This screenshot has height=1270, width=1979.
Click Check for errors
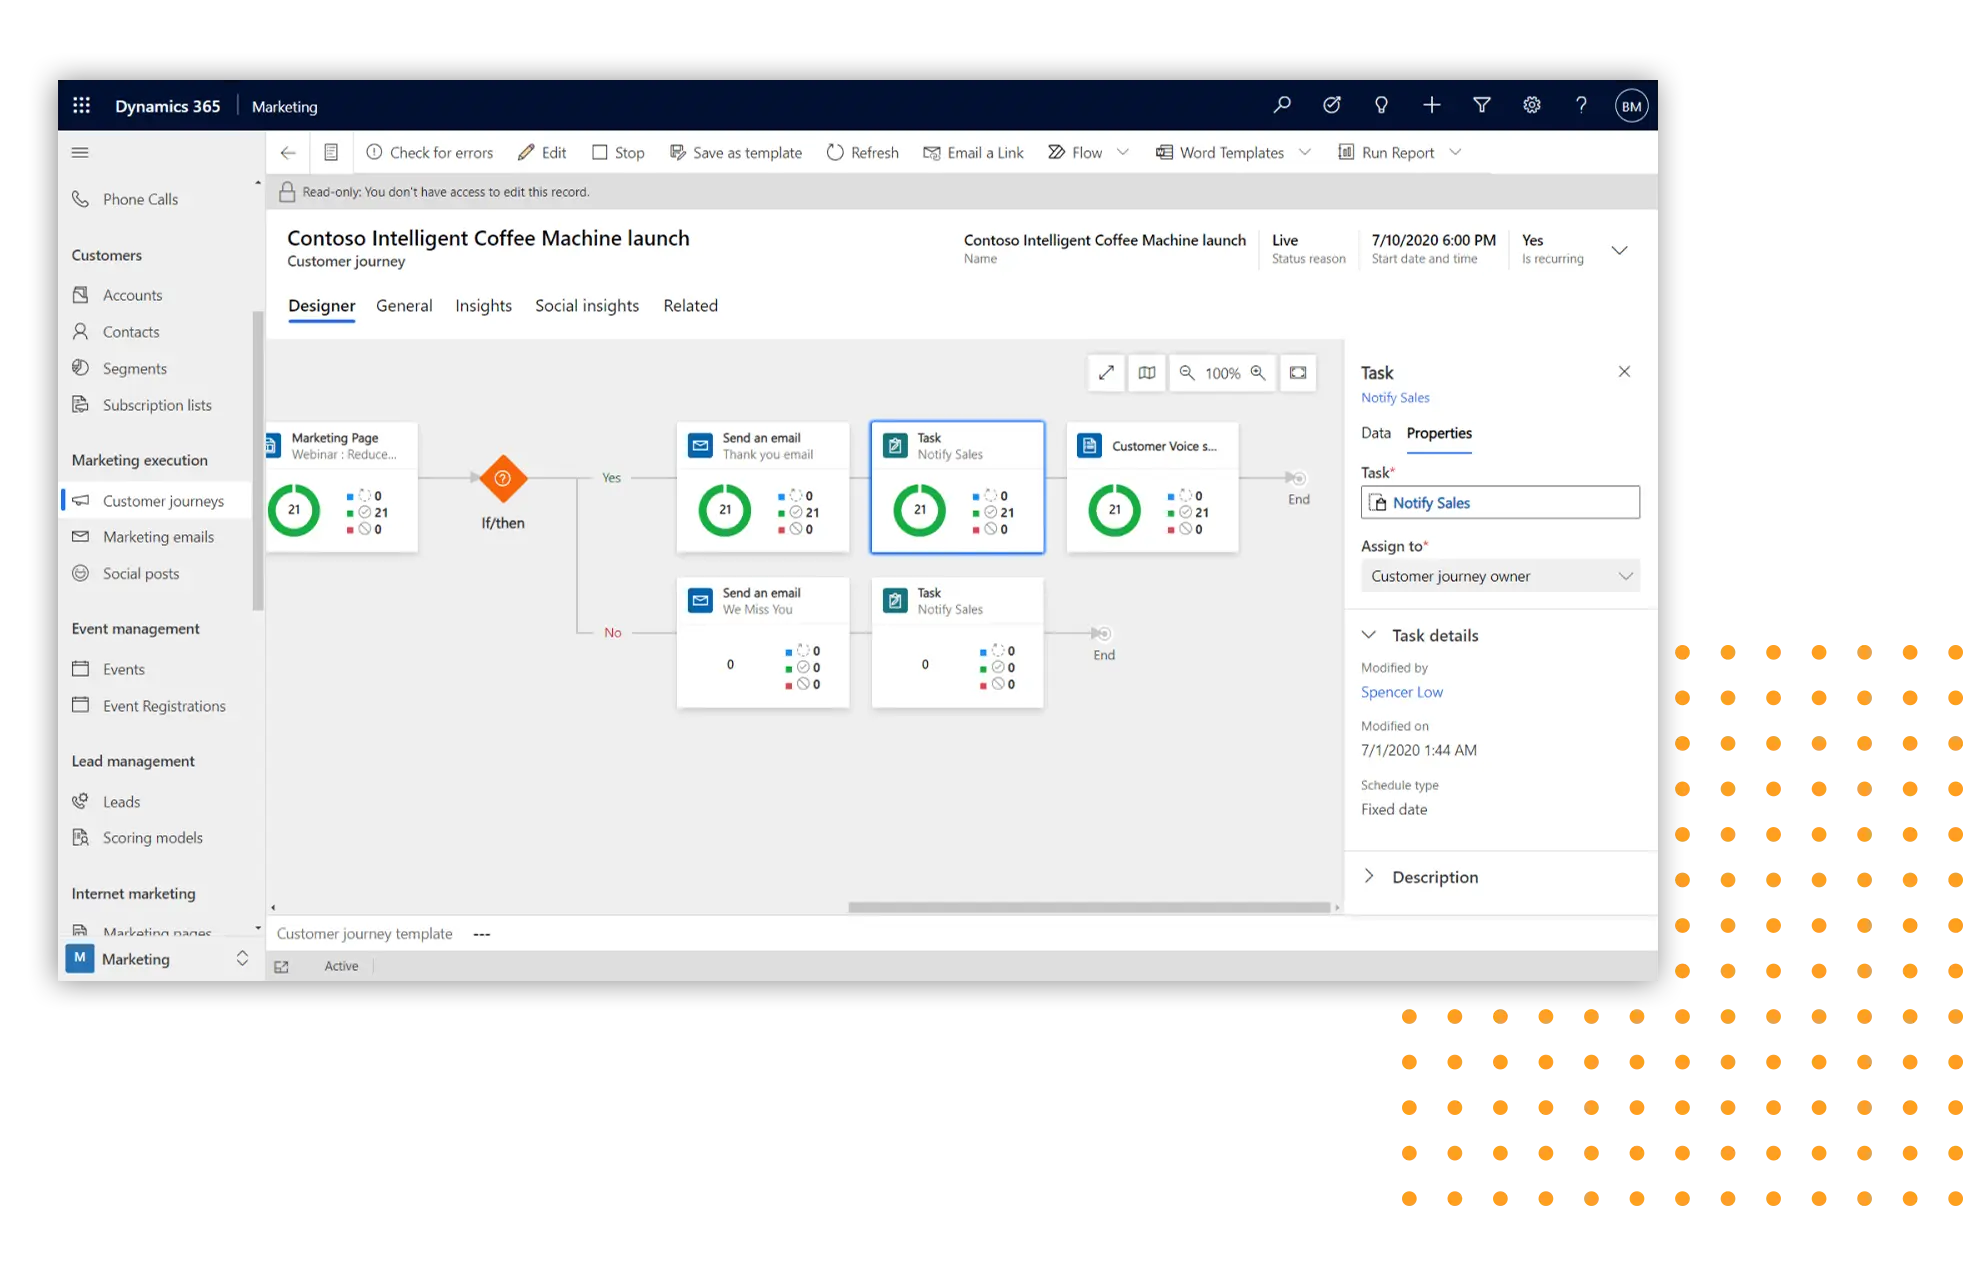coord(430,152)
